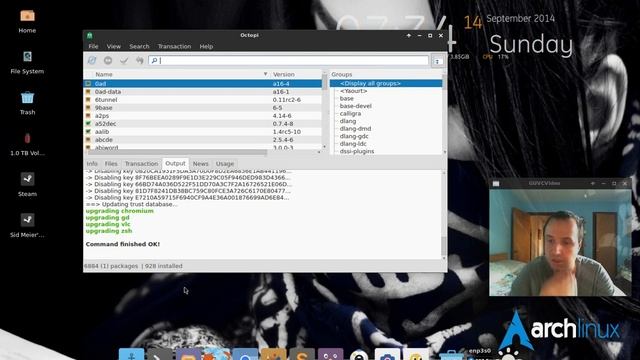The image size is (640, 360).
Task: Click the Groups panel header
Action: (x=386, y=74)
